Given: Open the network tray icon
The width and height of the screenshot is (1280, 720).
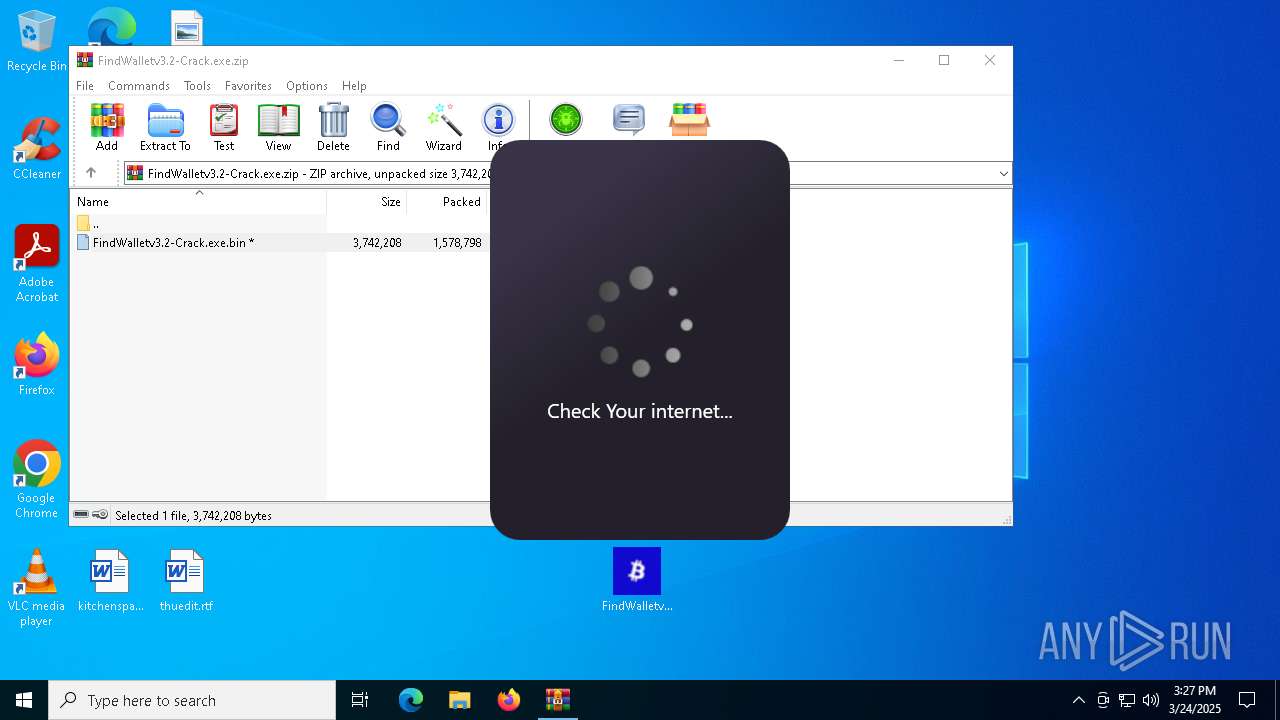Looking at the screenshot, I should 1127,700.
